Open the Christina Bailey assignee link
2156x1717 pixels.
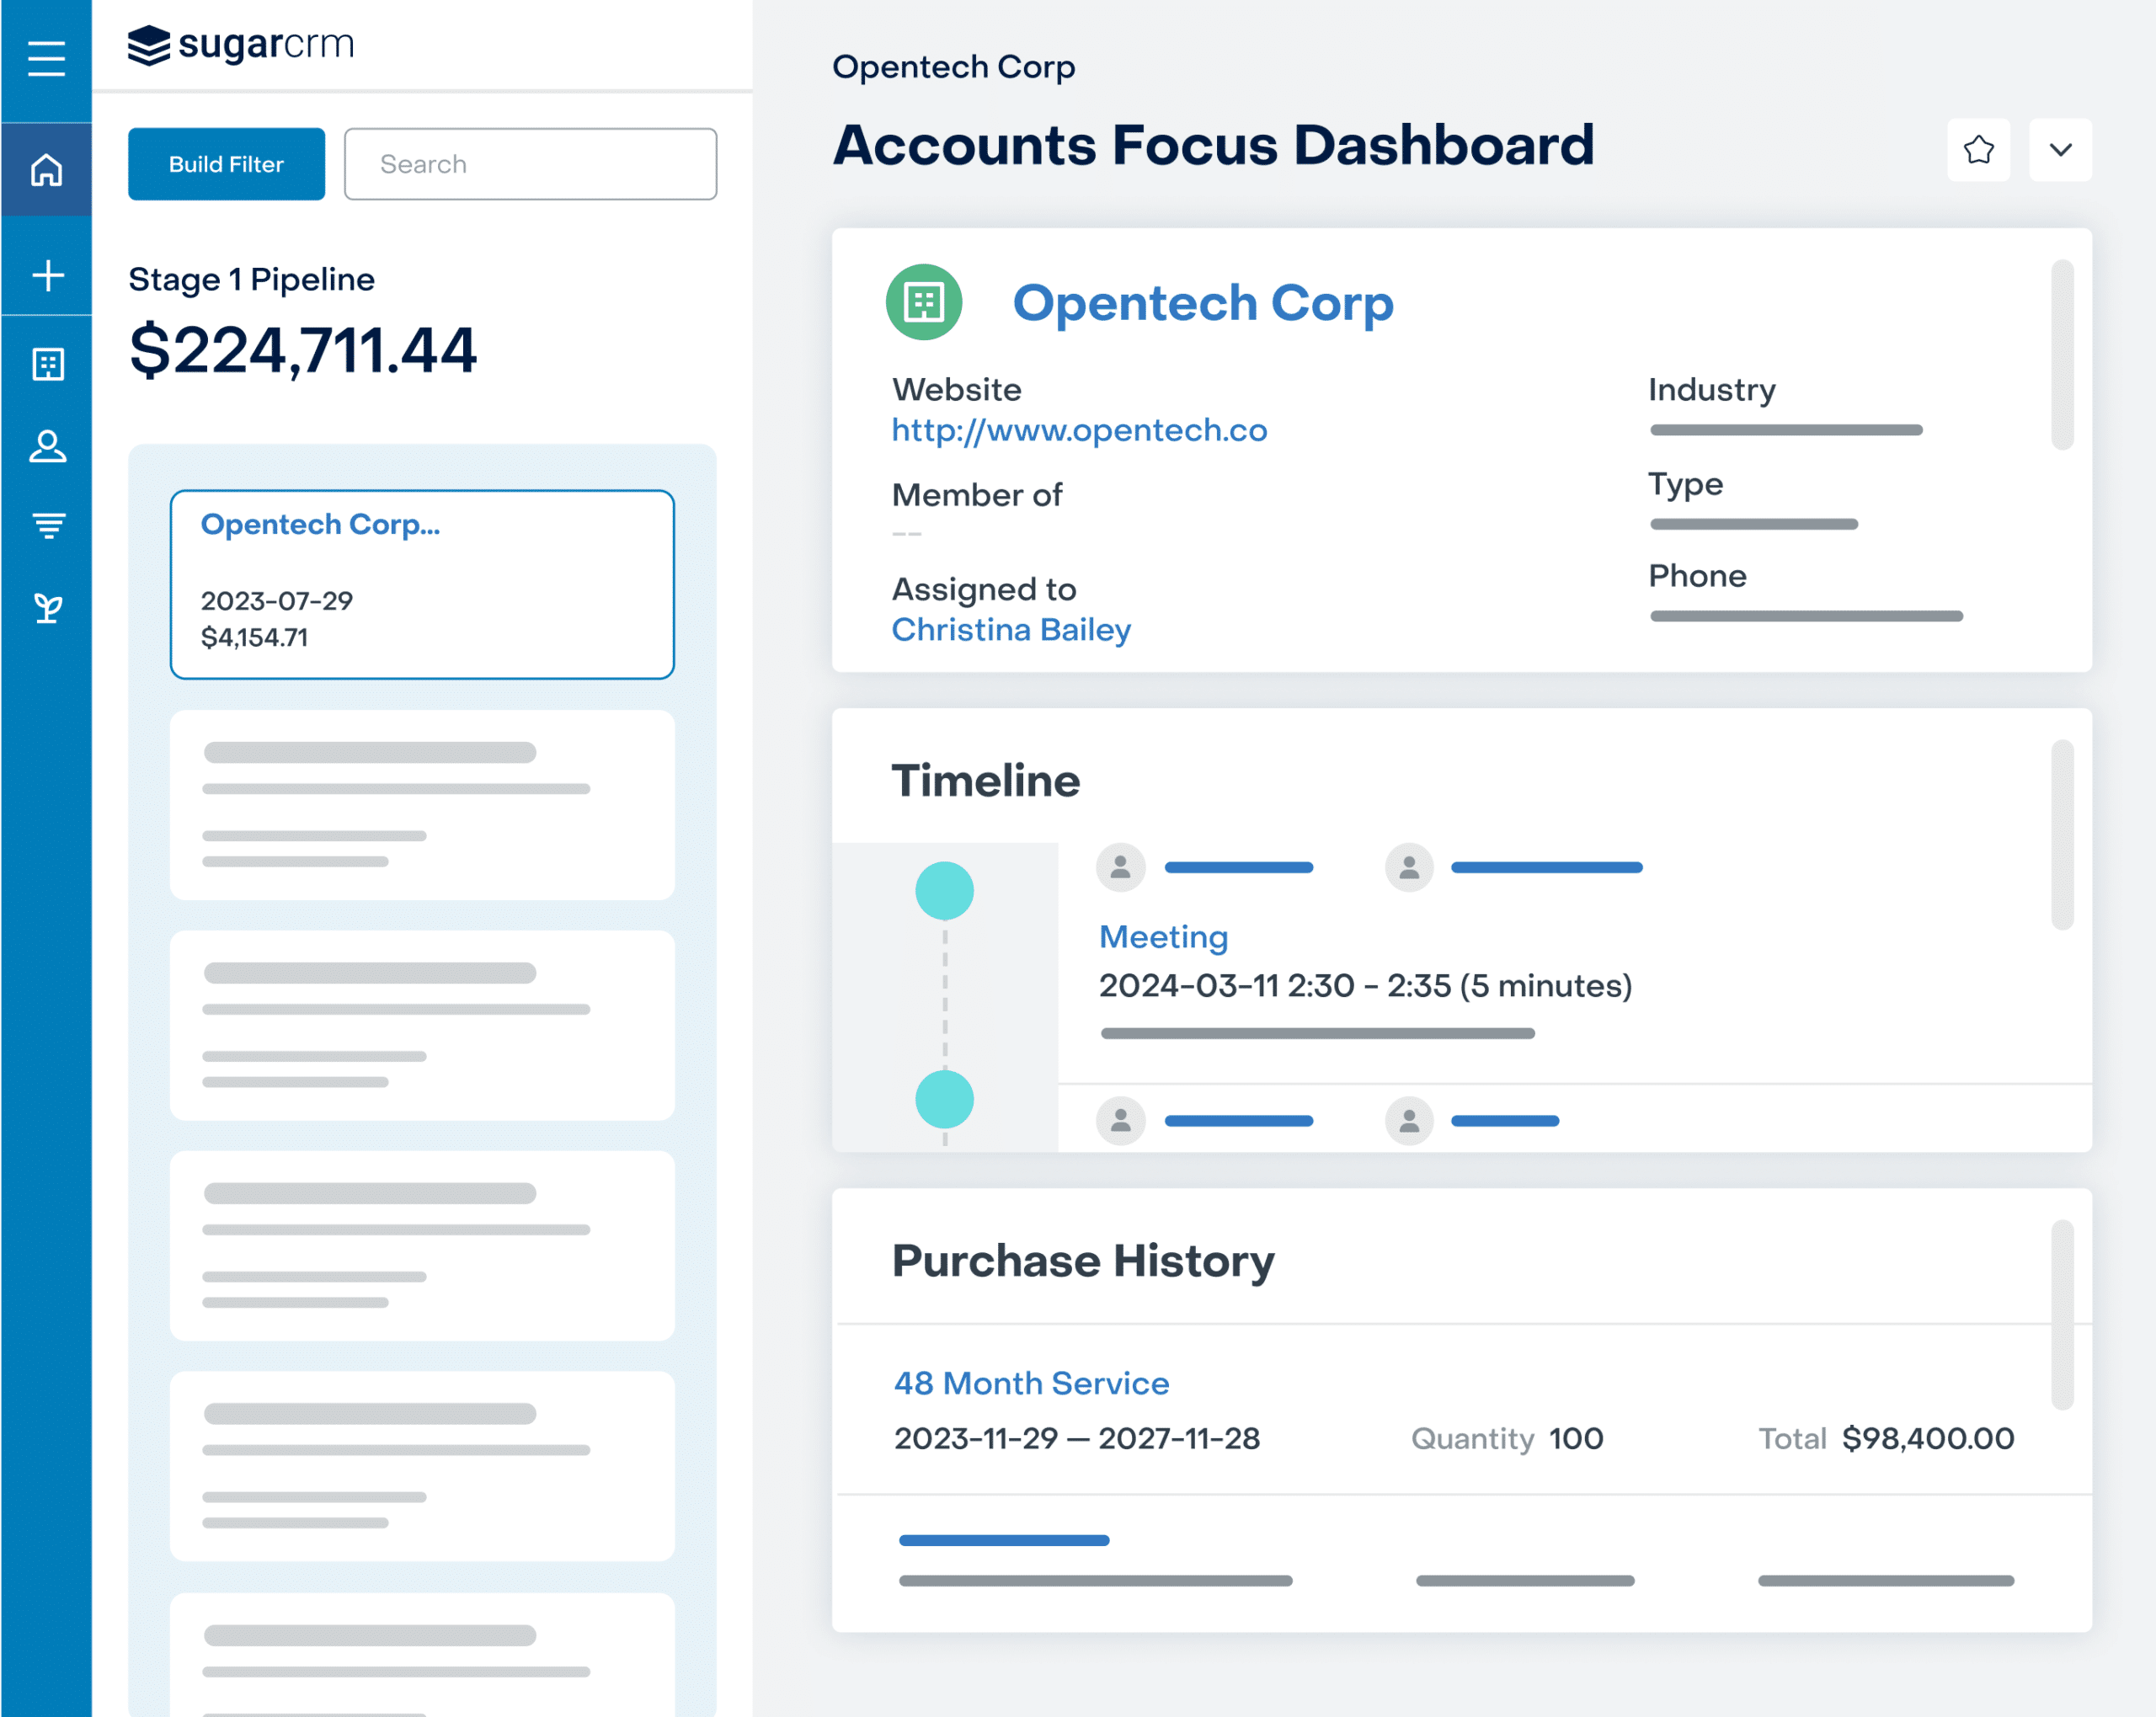click(1011, 629)
